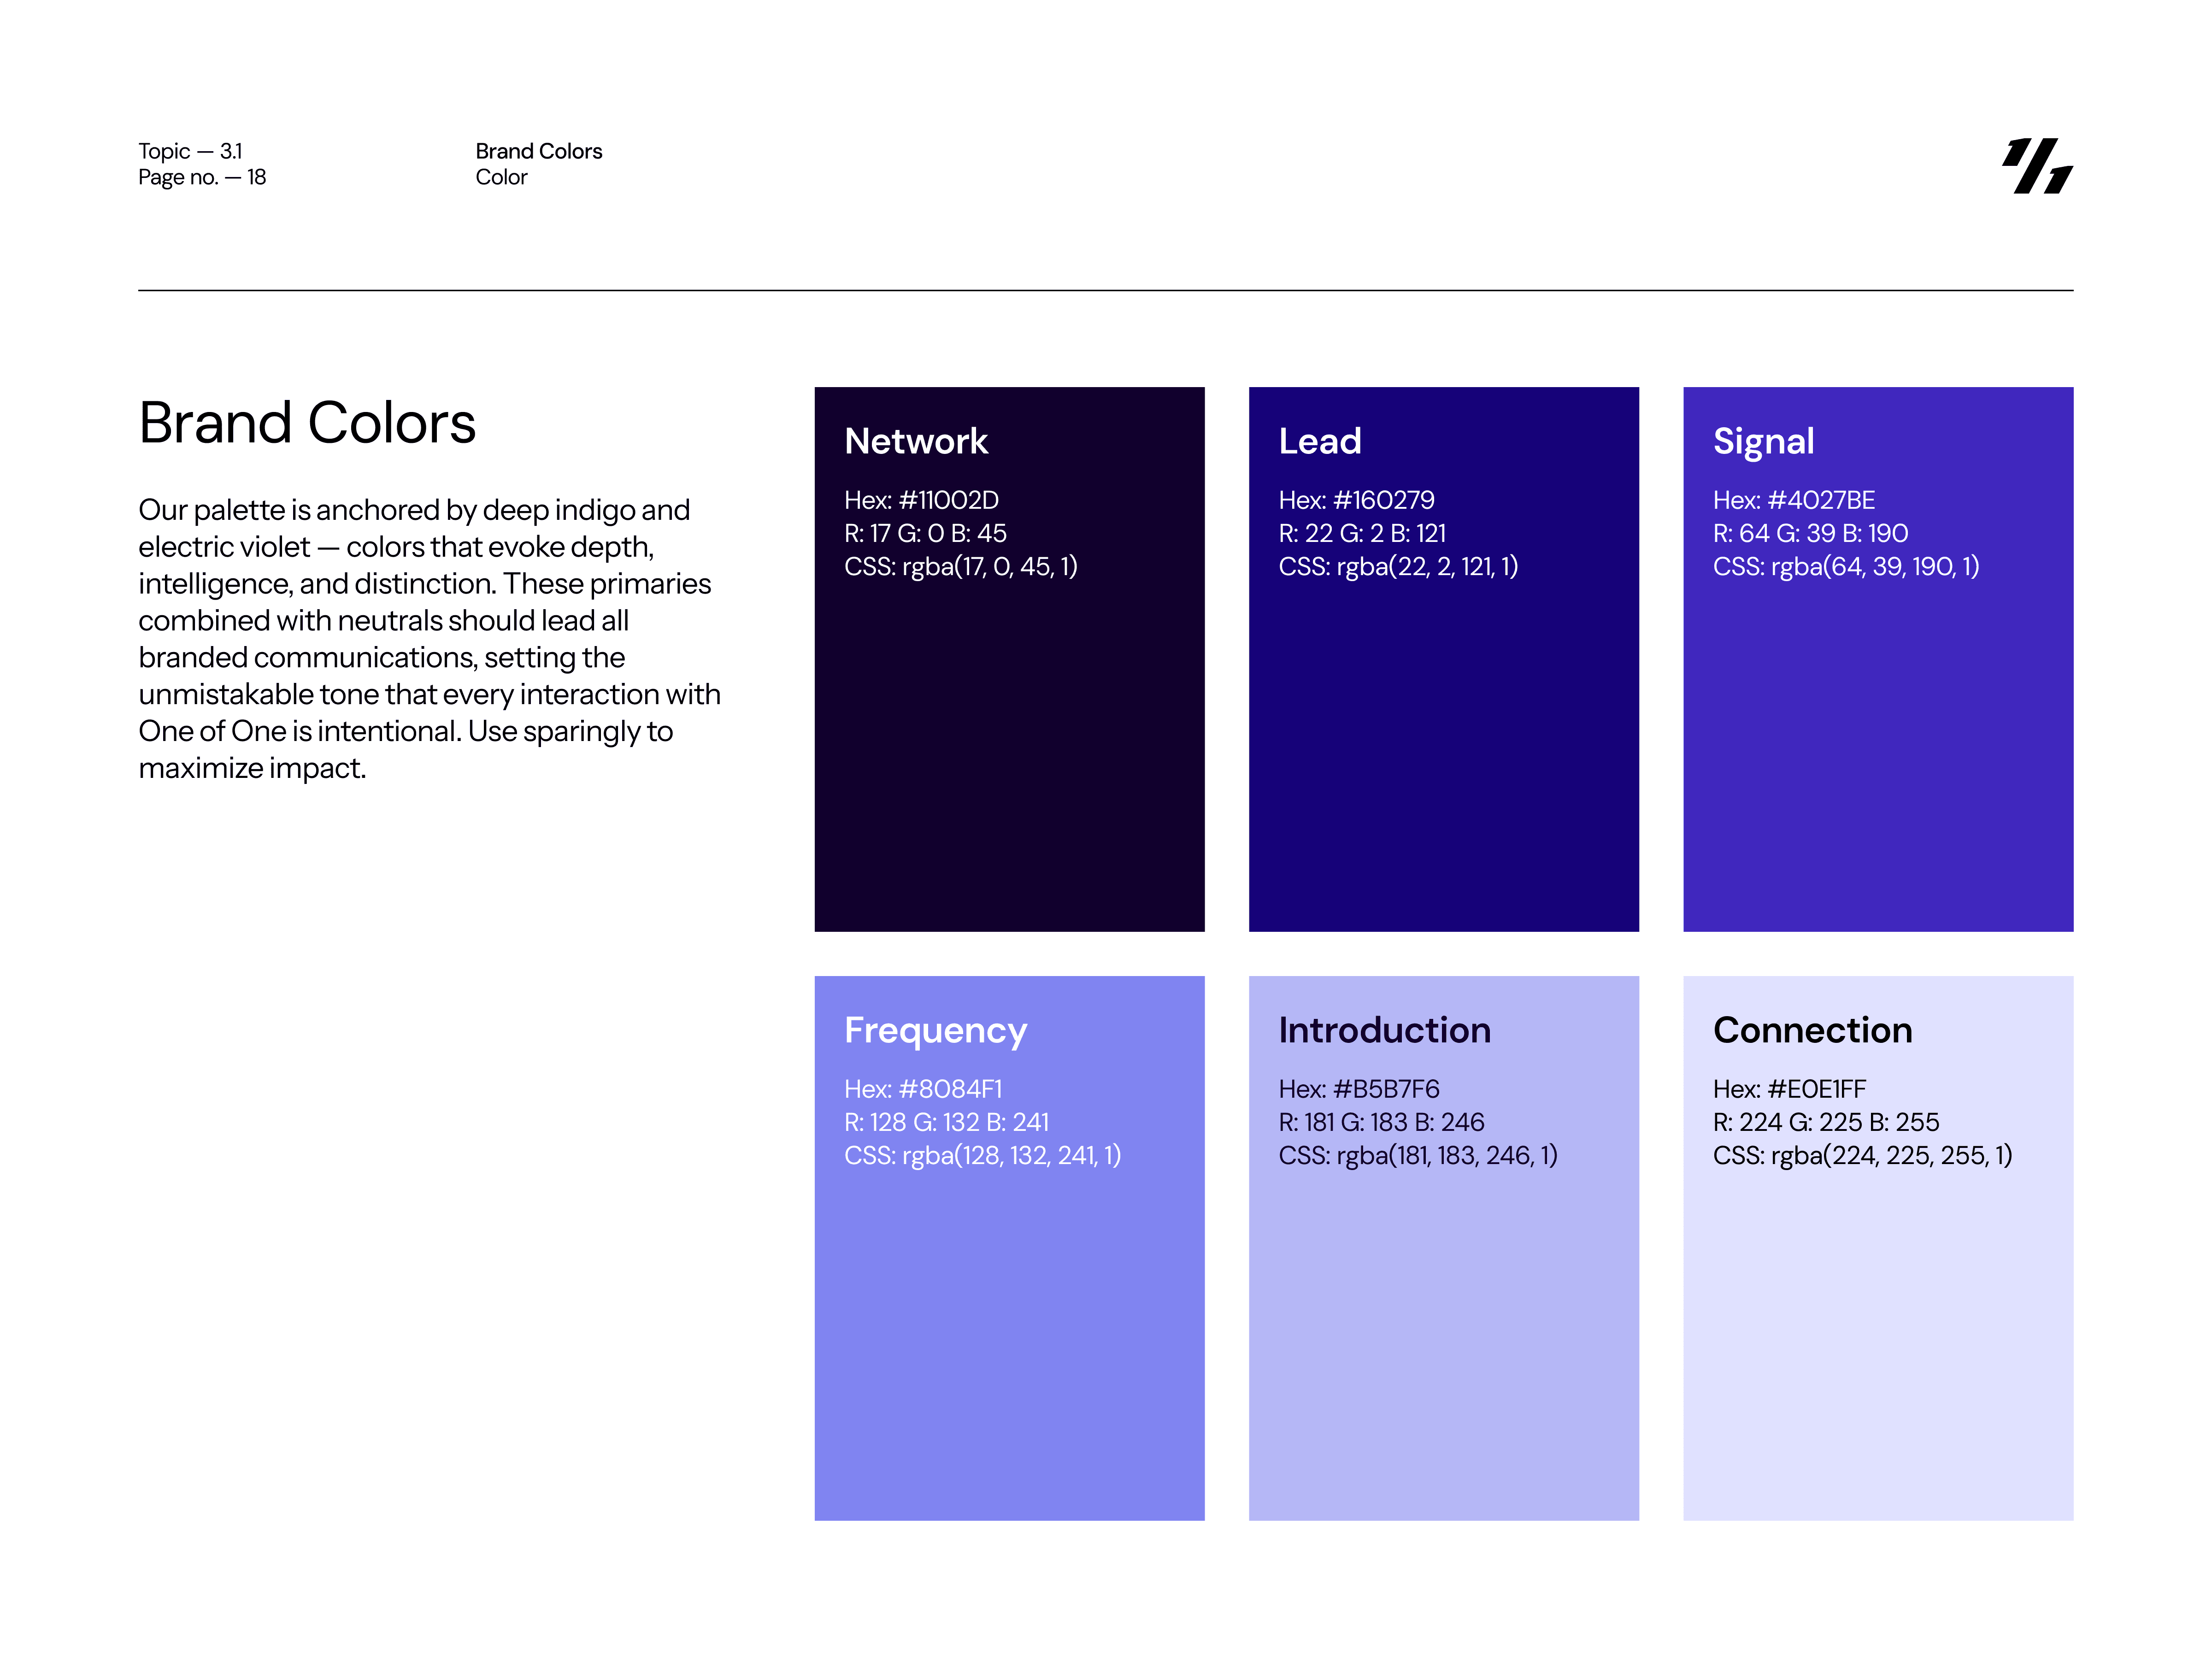Click the Brand Colors main heading
The height and width of the screenshot is (1659, 2212).
click(307, 423)
